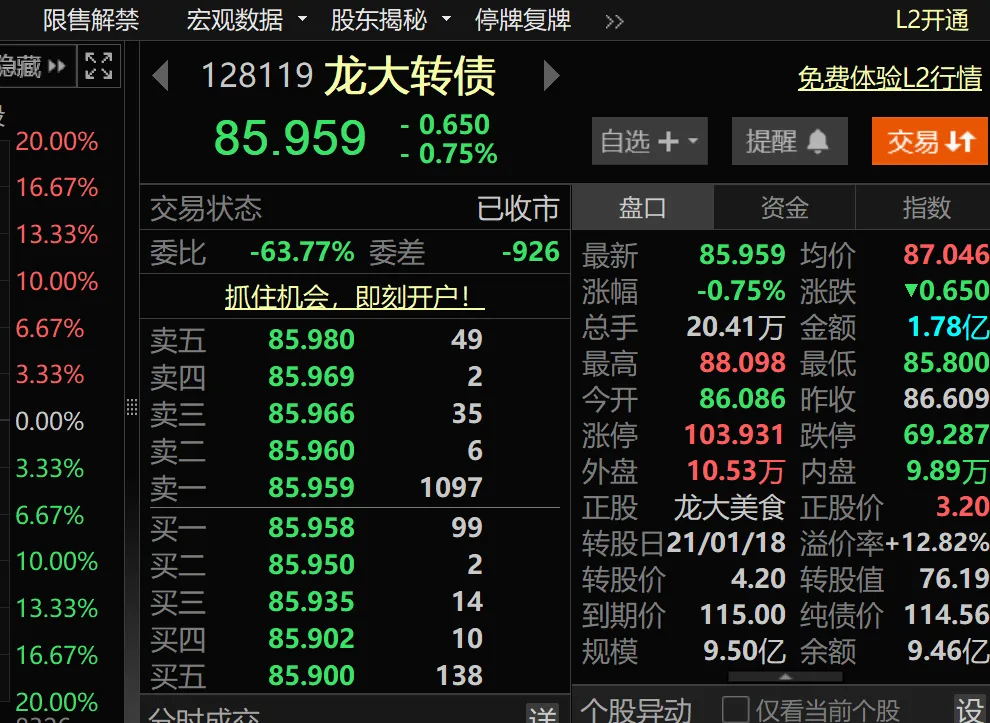Click the 到期价 value 115.00
Image resolution: width=990 pixels, height=723 pixels.
743,614
